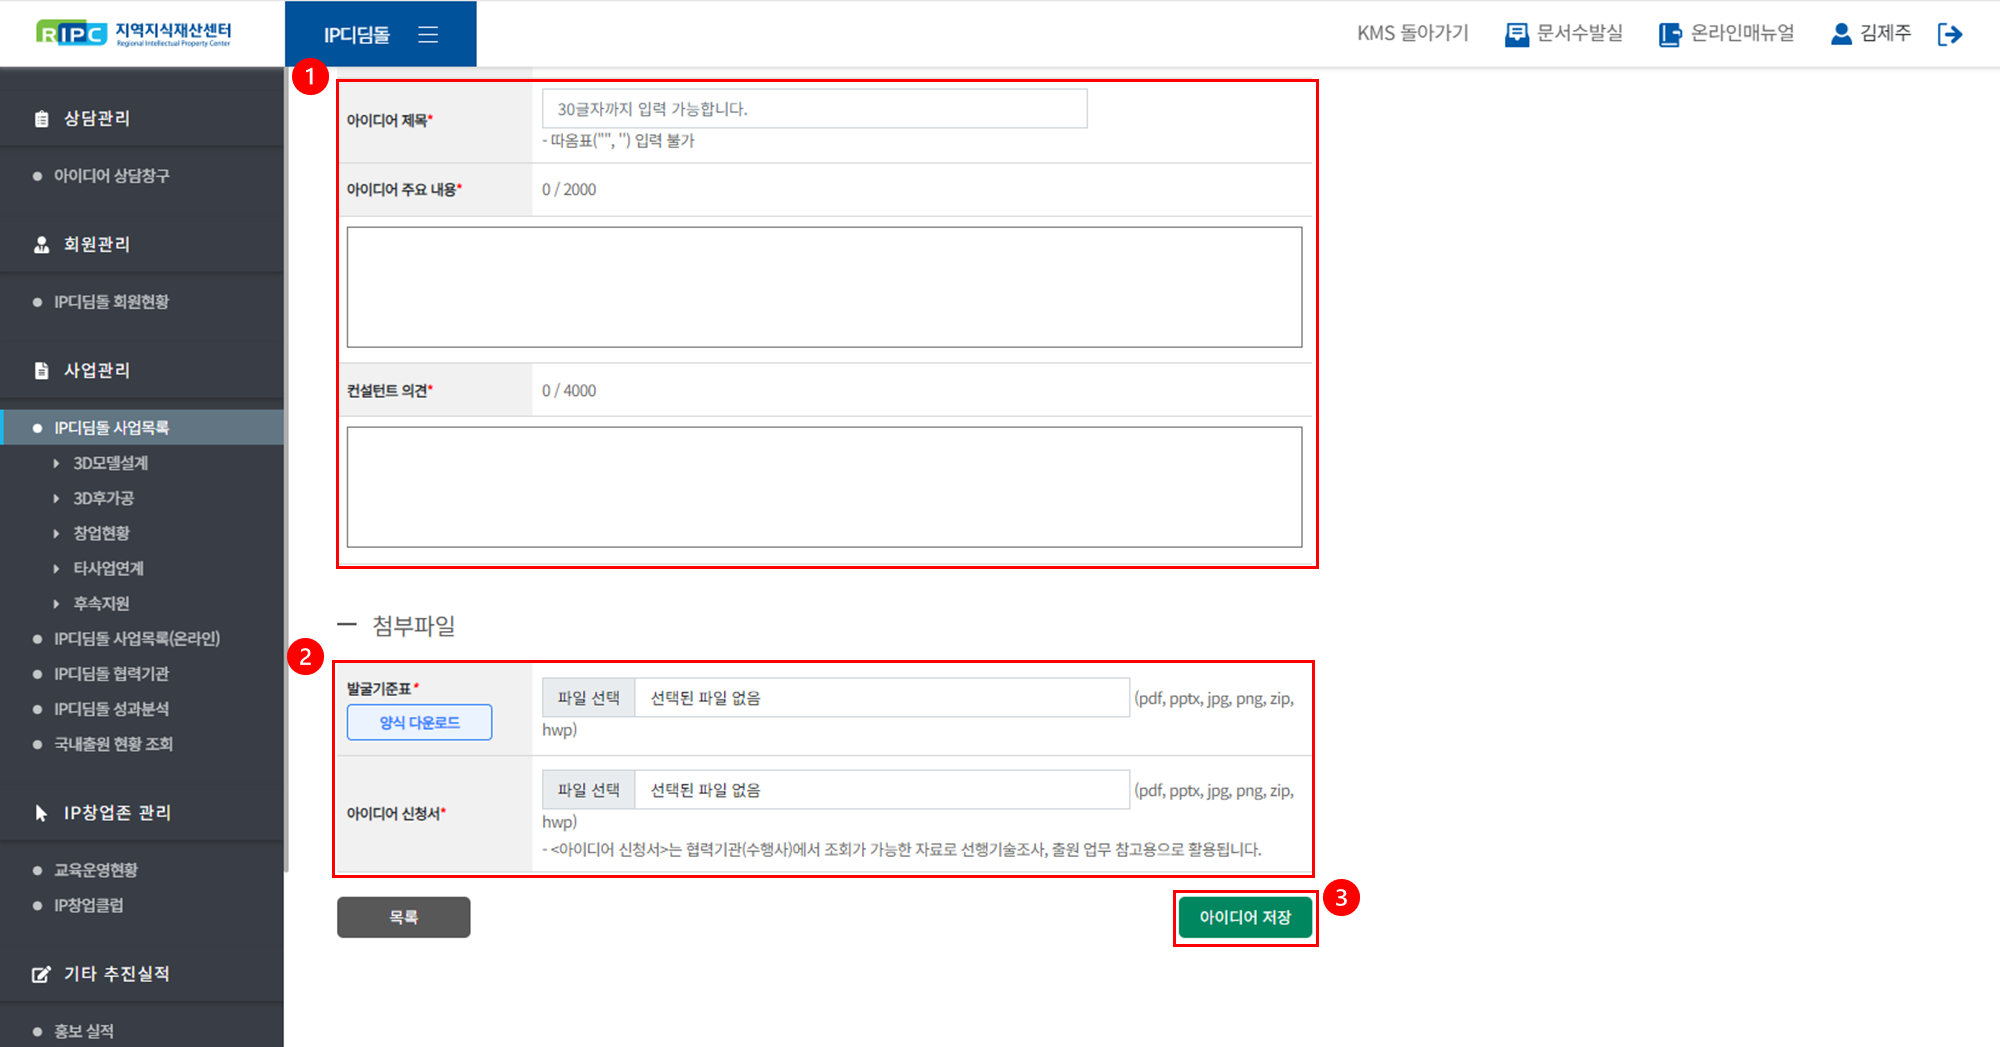Download the 발굴기준표 form via 양식 다운로드
The width and height of the screenshot is (2000, 1047).
(419, 722)
